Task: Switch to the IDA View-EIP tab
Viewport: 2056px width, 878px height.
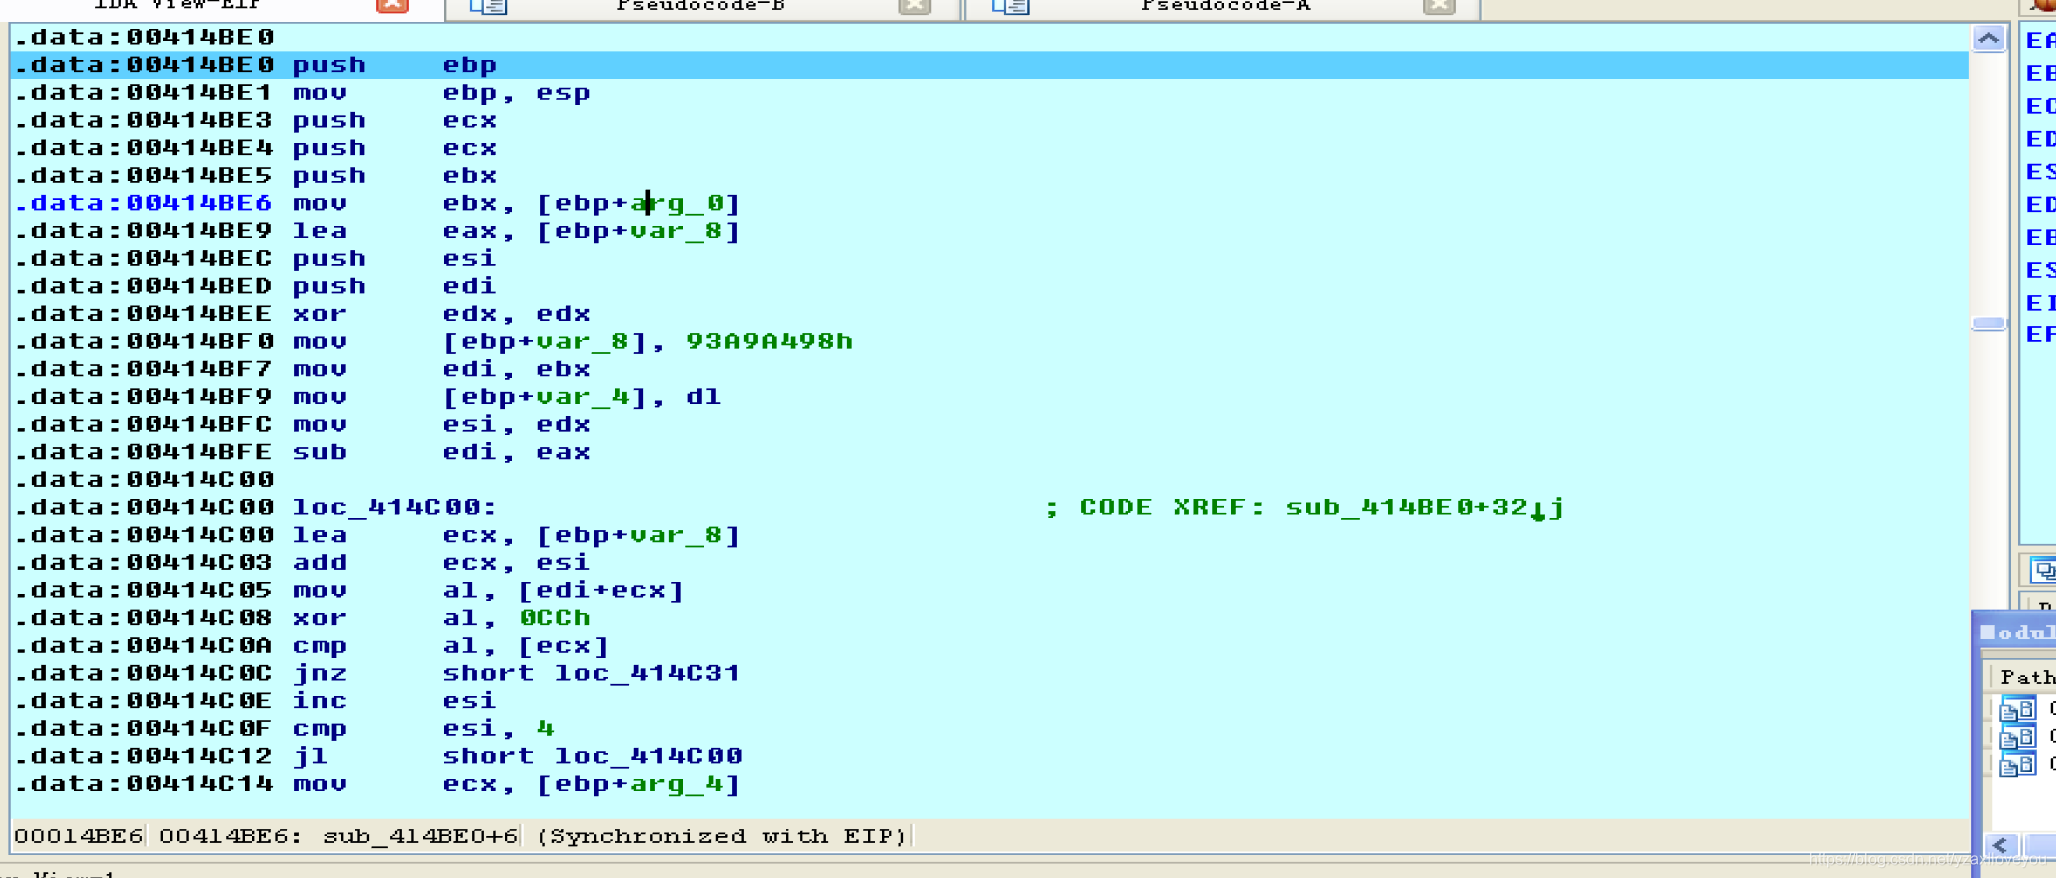Action: click(x=178, y=6)
